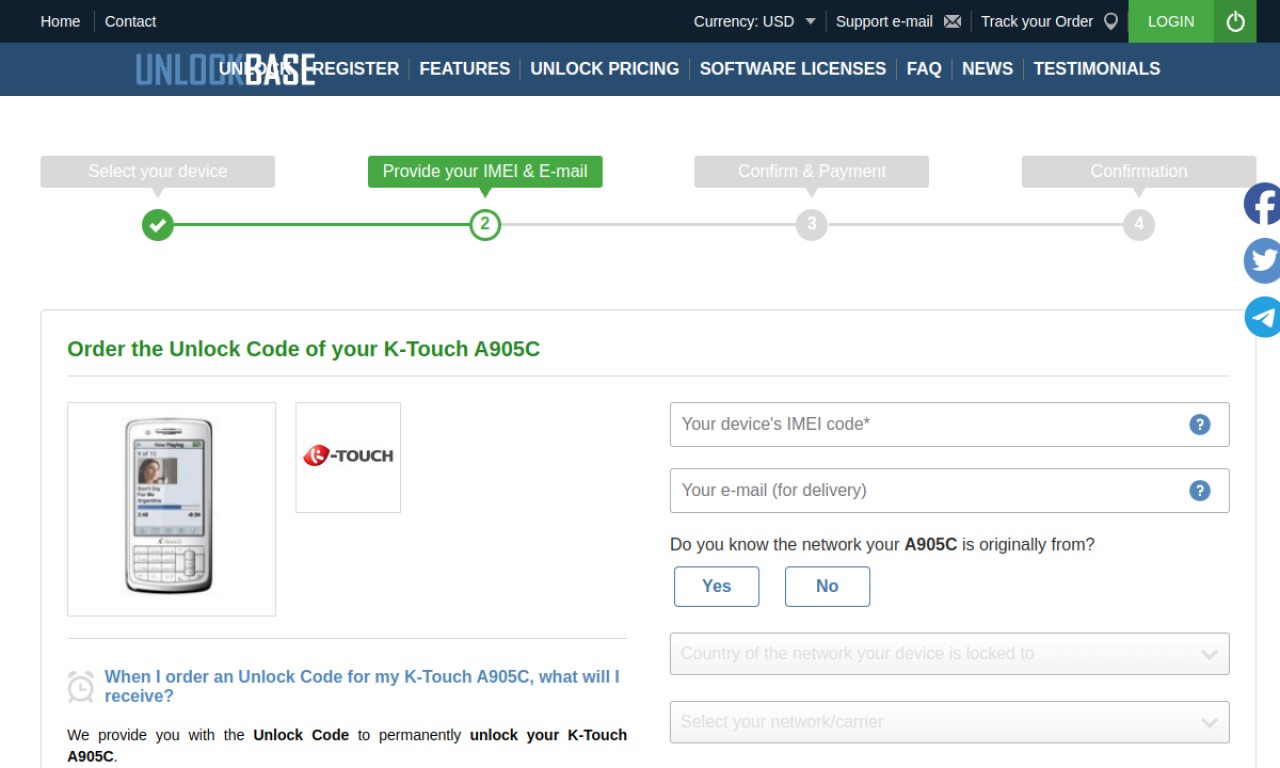
Task: Click the completed step one checkmark circle
Action: (x=157, y=224)
